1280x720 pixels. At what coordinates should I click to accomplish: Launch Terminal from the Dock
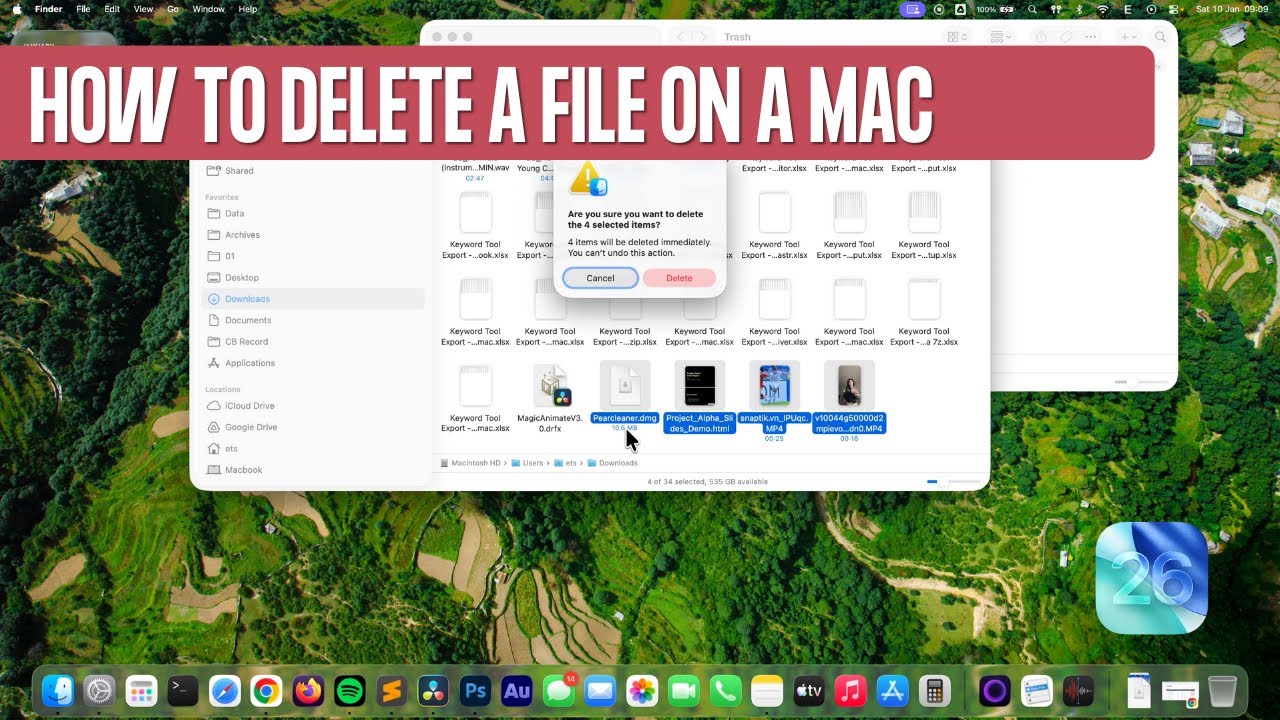click(183, 691)
